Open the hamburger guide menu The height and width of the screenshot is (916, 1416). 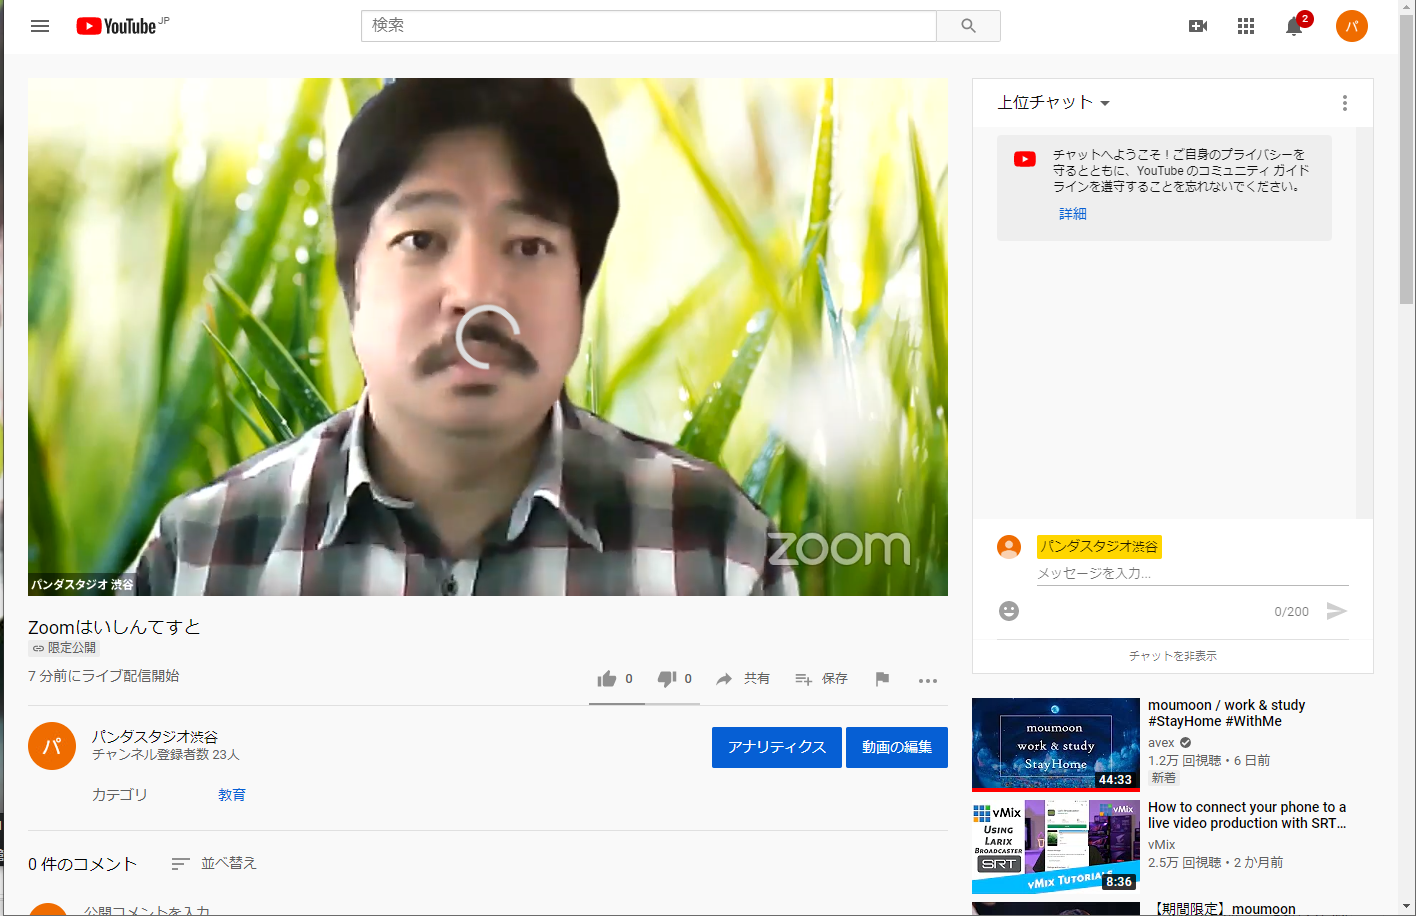[x=40, y=26]
